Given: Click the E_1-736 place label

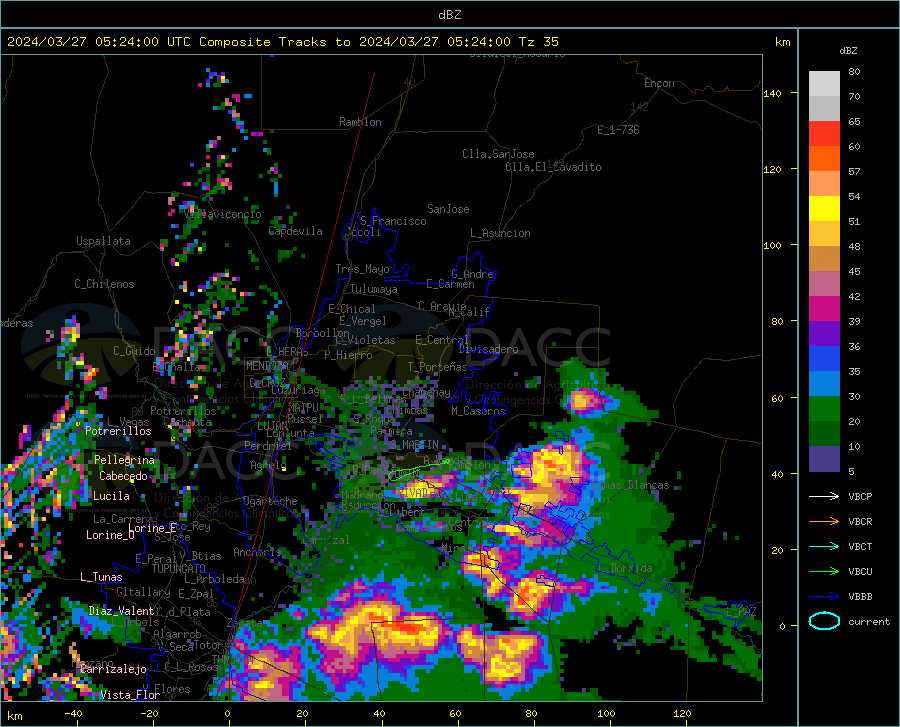Looking at the screenshot, I should click(618, 130).
